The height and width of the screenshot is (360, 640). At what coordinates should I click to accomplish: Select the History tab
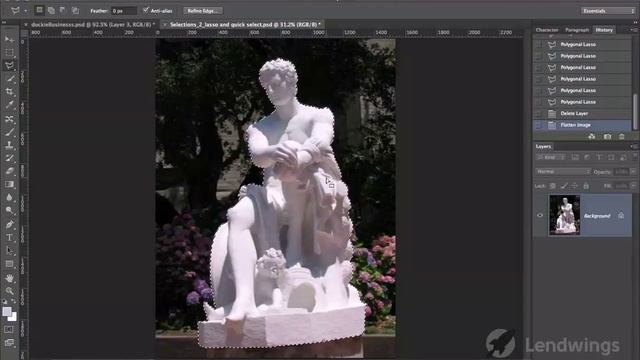(604, 30)
